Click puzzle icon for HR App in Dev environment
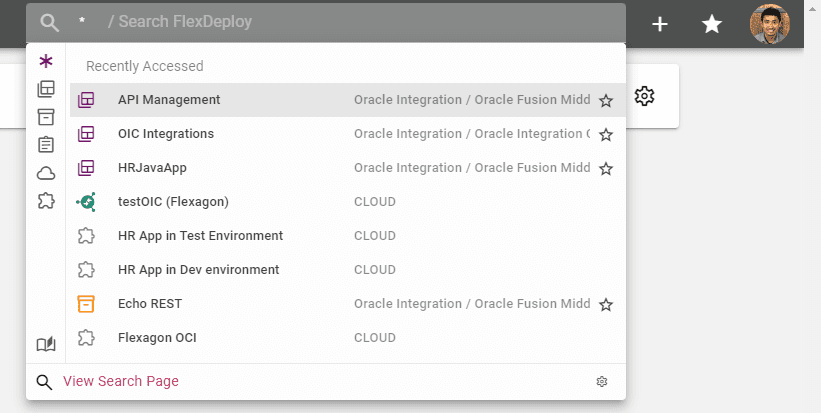Image resolution: width=821 pixels, height=413 pixels. point(86,270)
